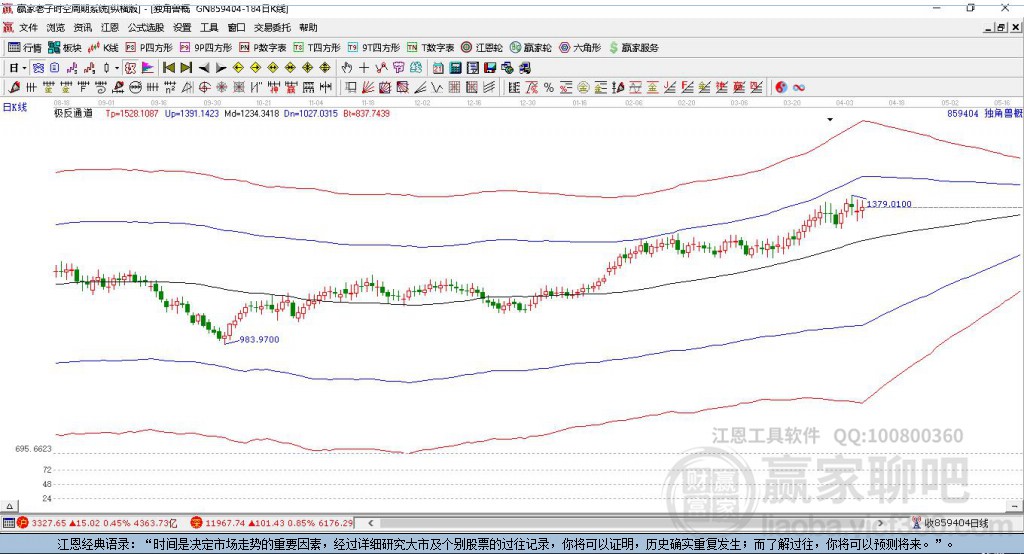Click the K线 toolbar button
Image resolution: width=1024 pixels, height=554 pixels.
[x=103, y=48]
